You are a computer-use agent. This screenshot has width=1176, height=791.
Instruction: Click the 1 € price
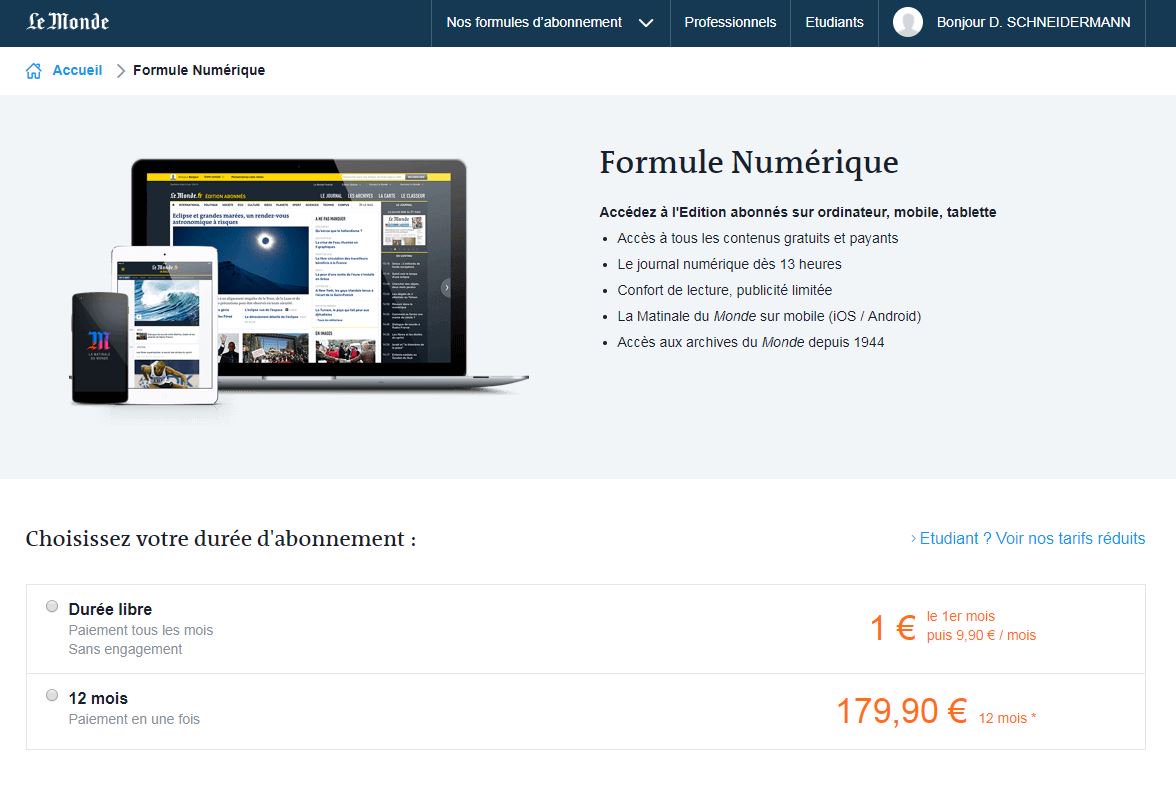tap(892, 628)
